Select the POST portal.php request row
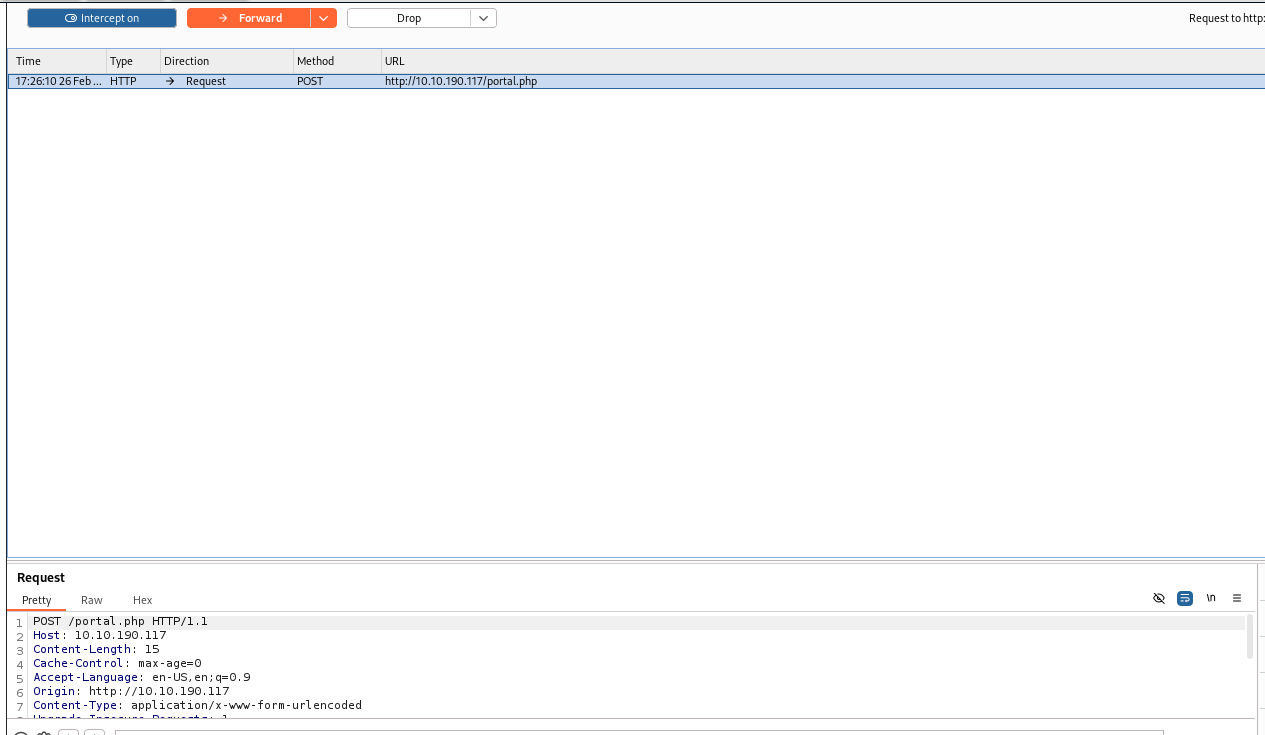The height and width of the screenshot is (735, 1265). pos(460,81)
